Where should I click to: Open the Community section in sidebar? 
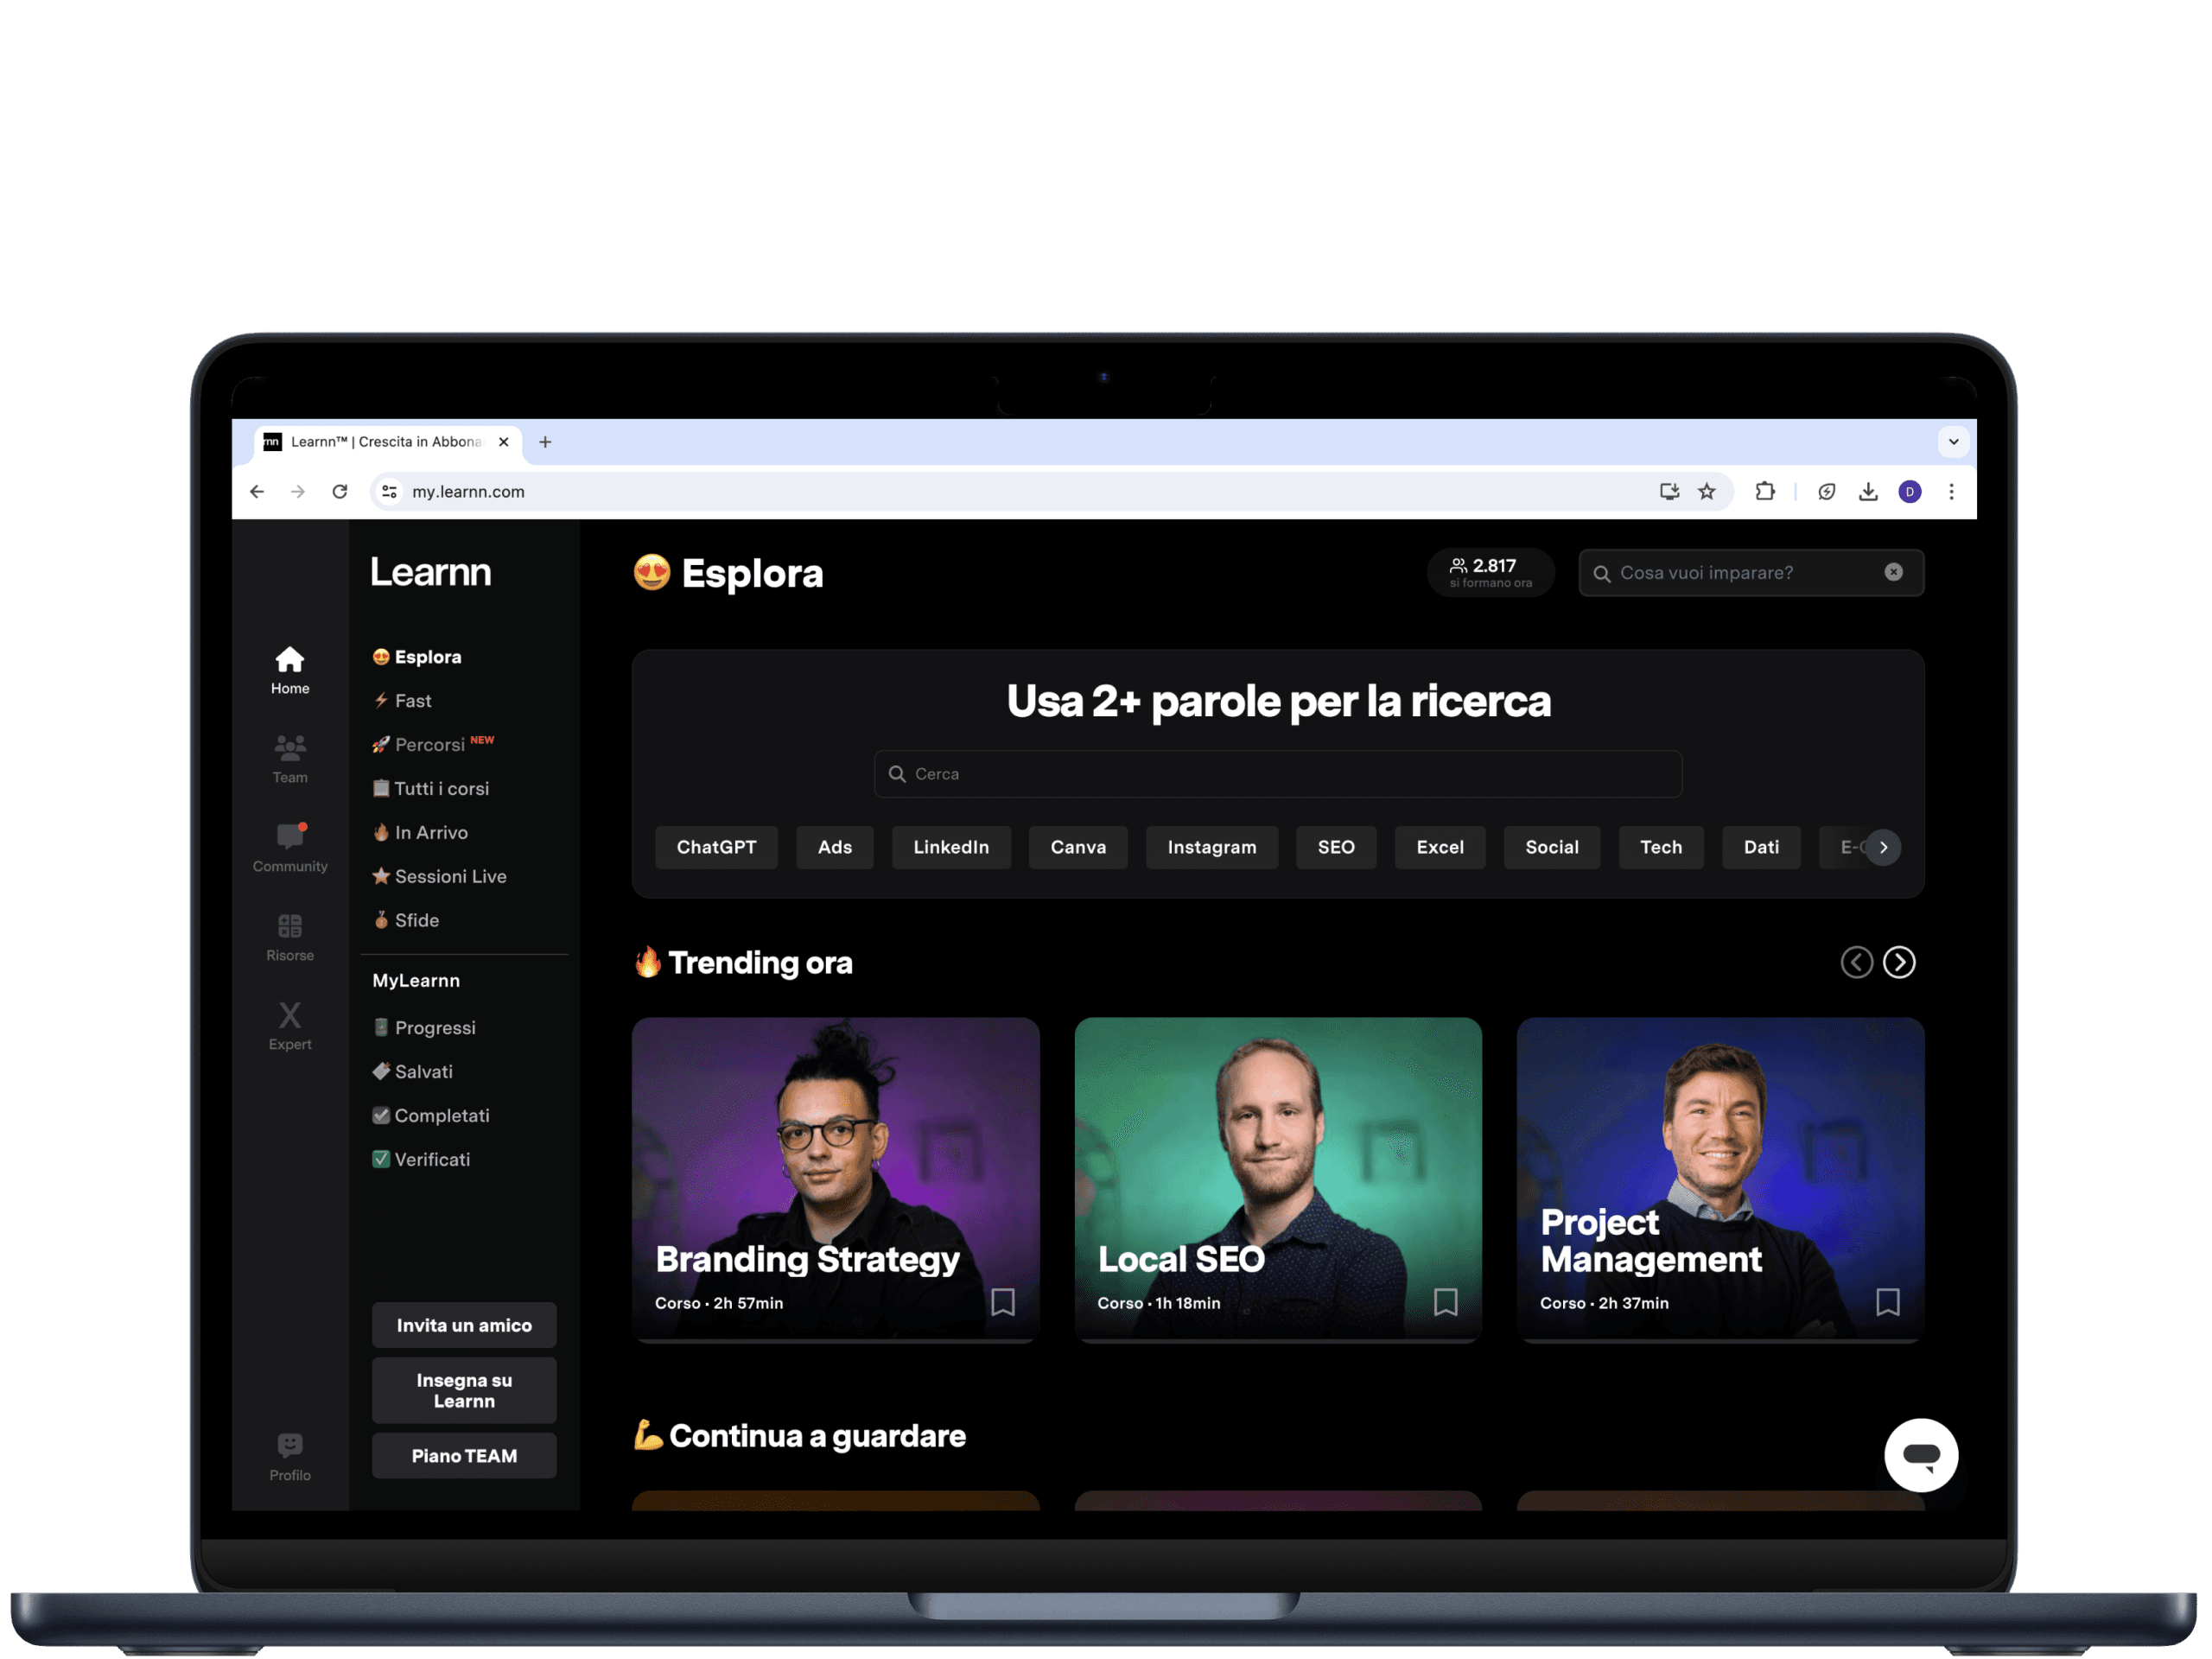pos(290,847)
